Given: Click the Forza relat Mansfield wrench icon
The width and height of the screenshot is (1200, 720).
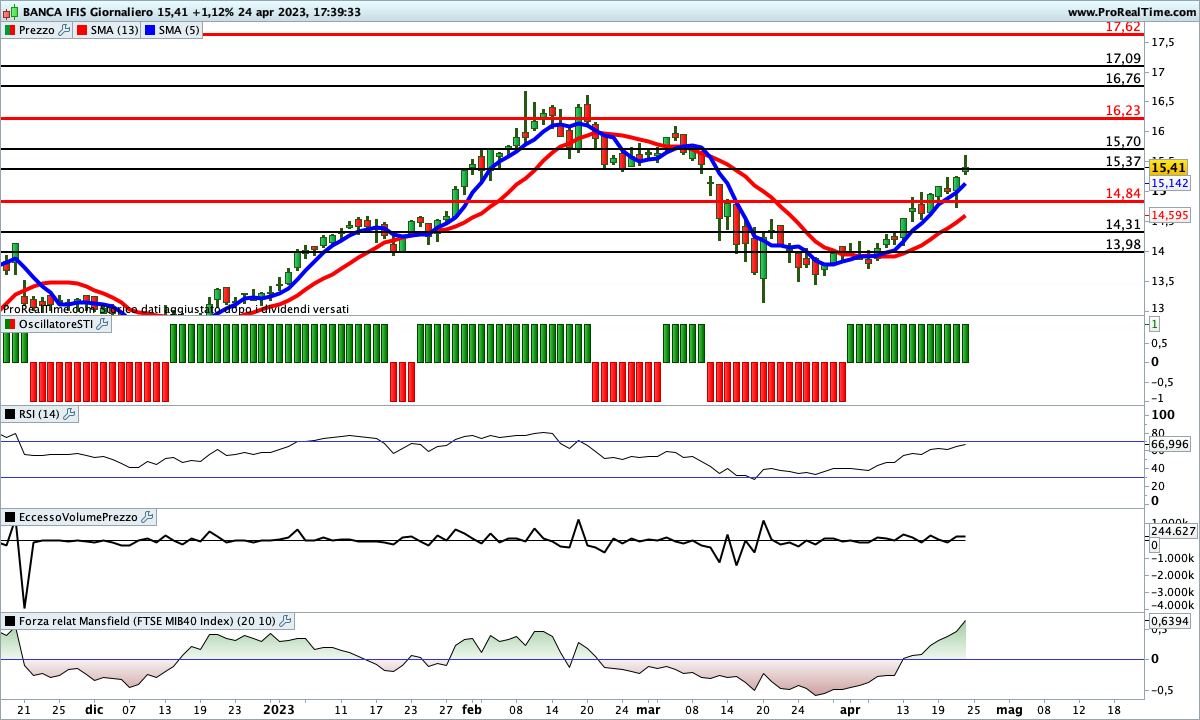Looking at the screenshot, I should 285,621.
